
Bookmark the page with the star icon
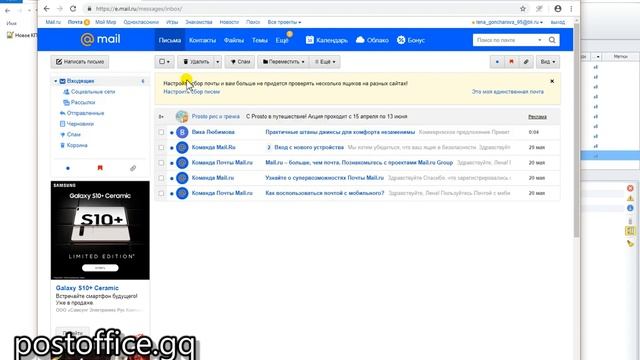523,9
